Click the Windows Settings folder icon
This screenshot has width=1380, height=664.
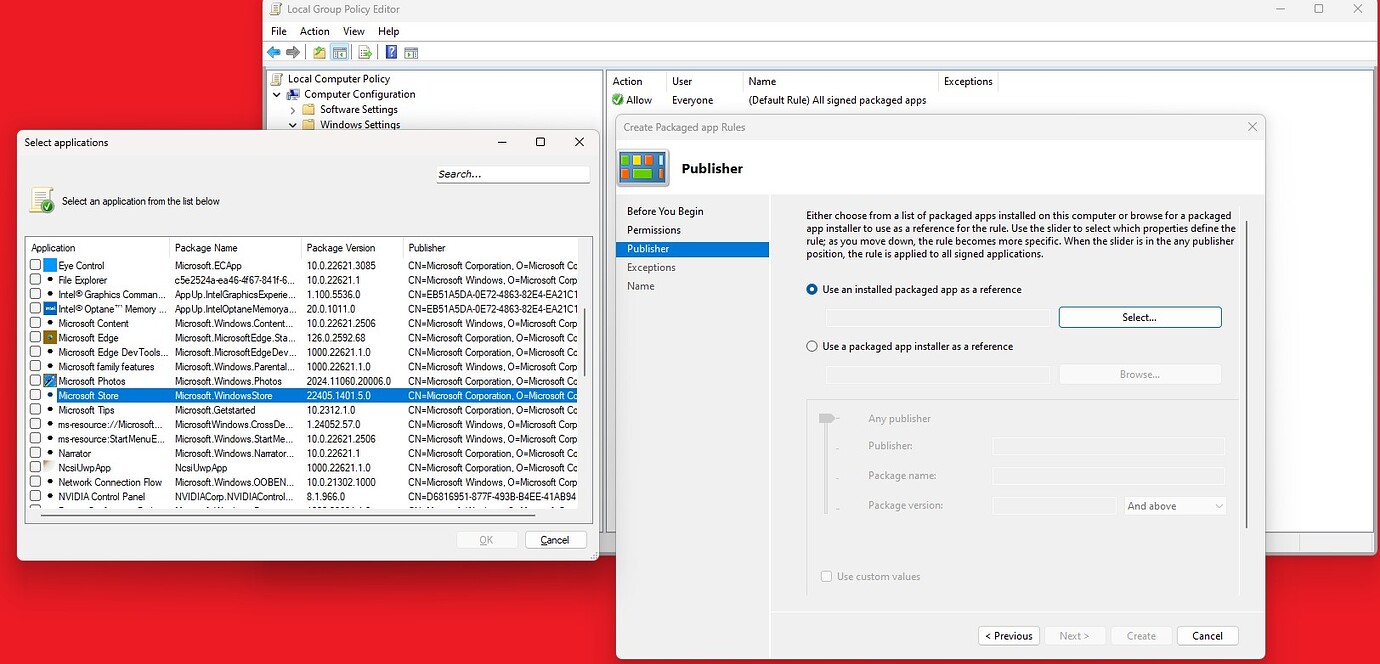point(309,125)
